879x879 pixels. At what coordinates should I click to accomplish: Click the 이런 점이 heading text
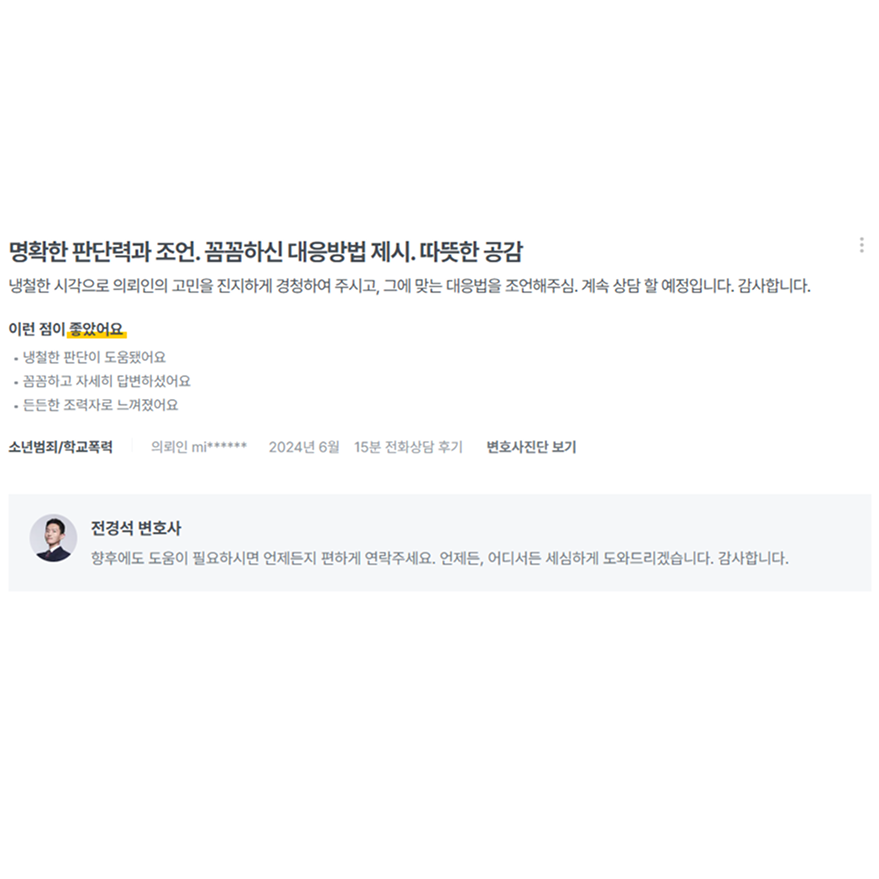[37, 329]
